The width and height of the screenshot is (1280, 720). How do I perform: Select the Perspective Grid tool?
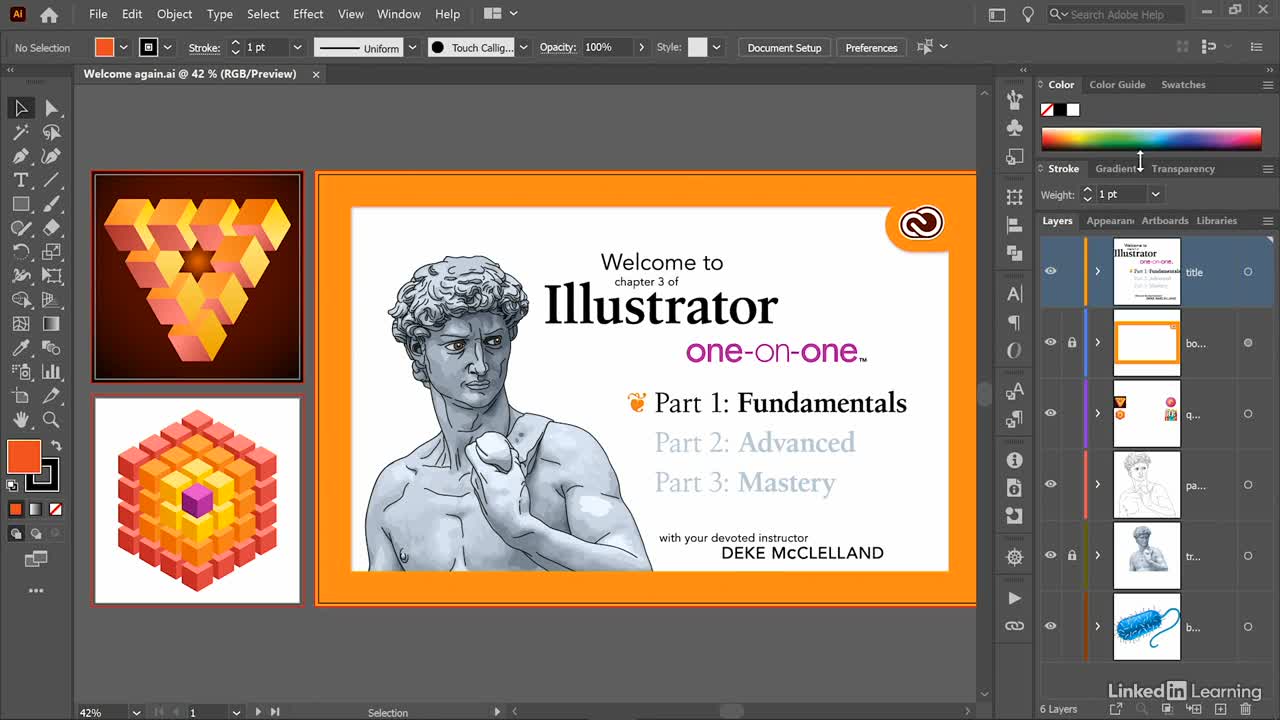point(51,300)
